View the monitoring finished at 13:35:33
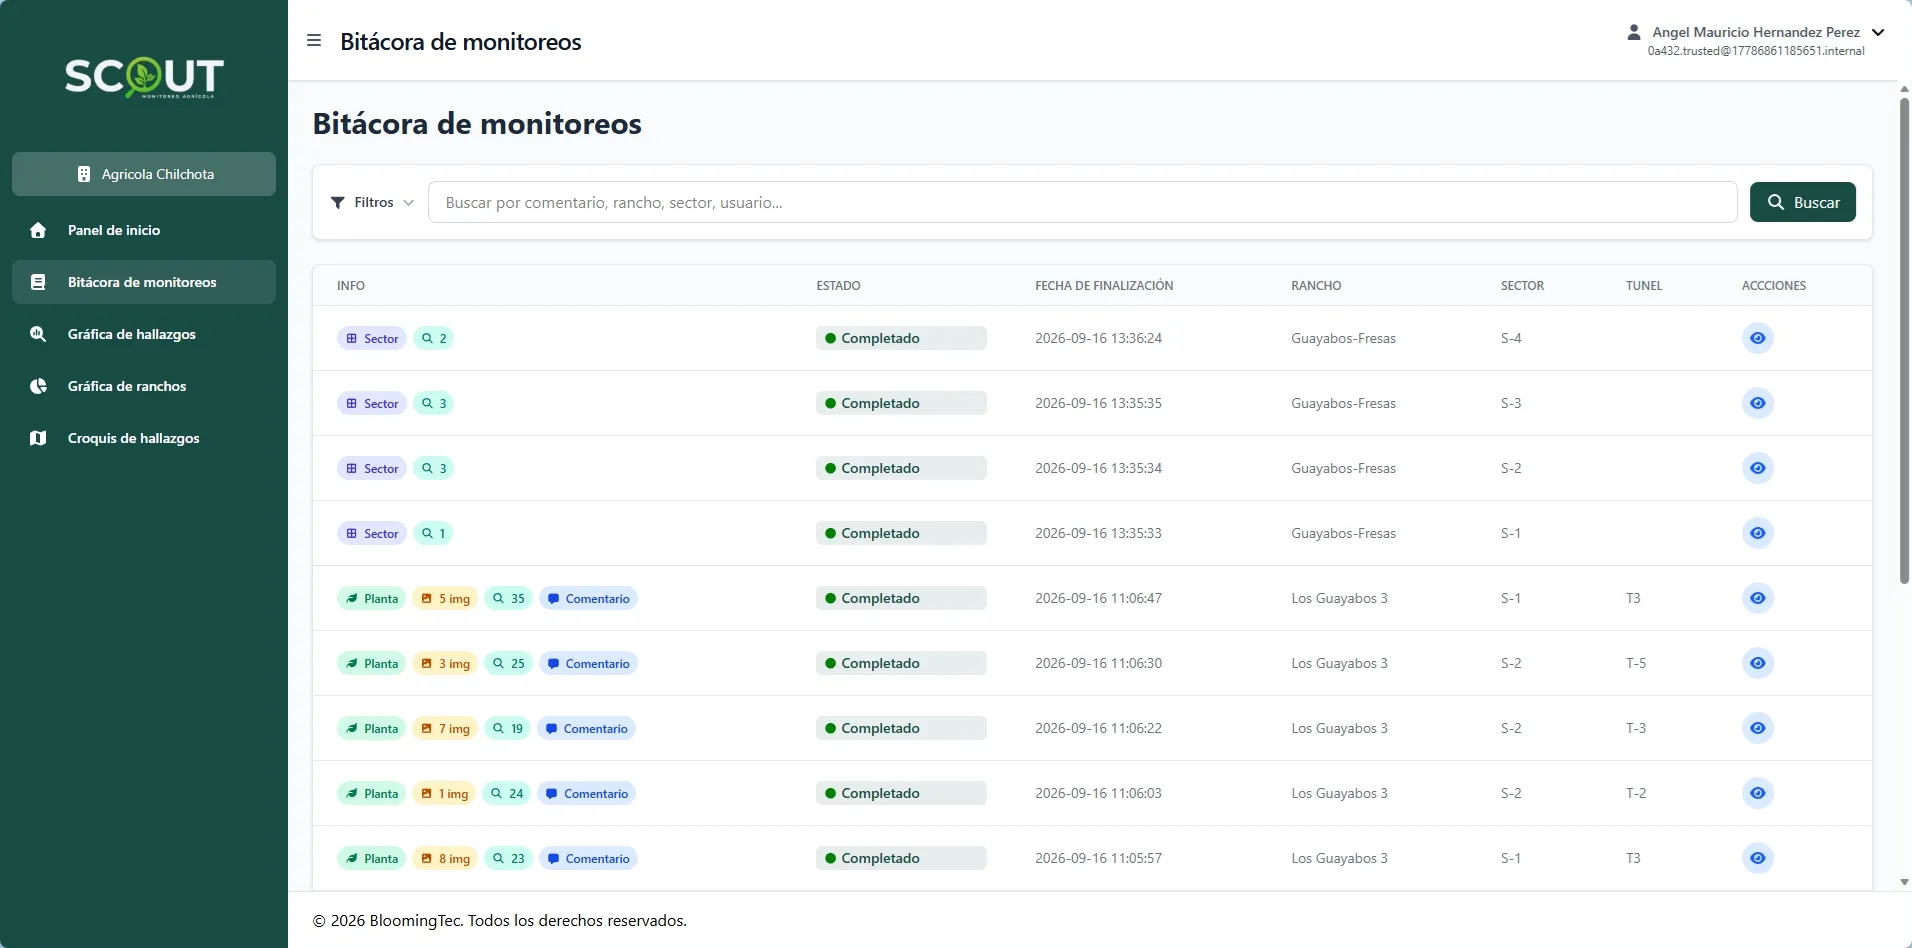The width and height of the screenshot is (1912, 948). 1758,533
